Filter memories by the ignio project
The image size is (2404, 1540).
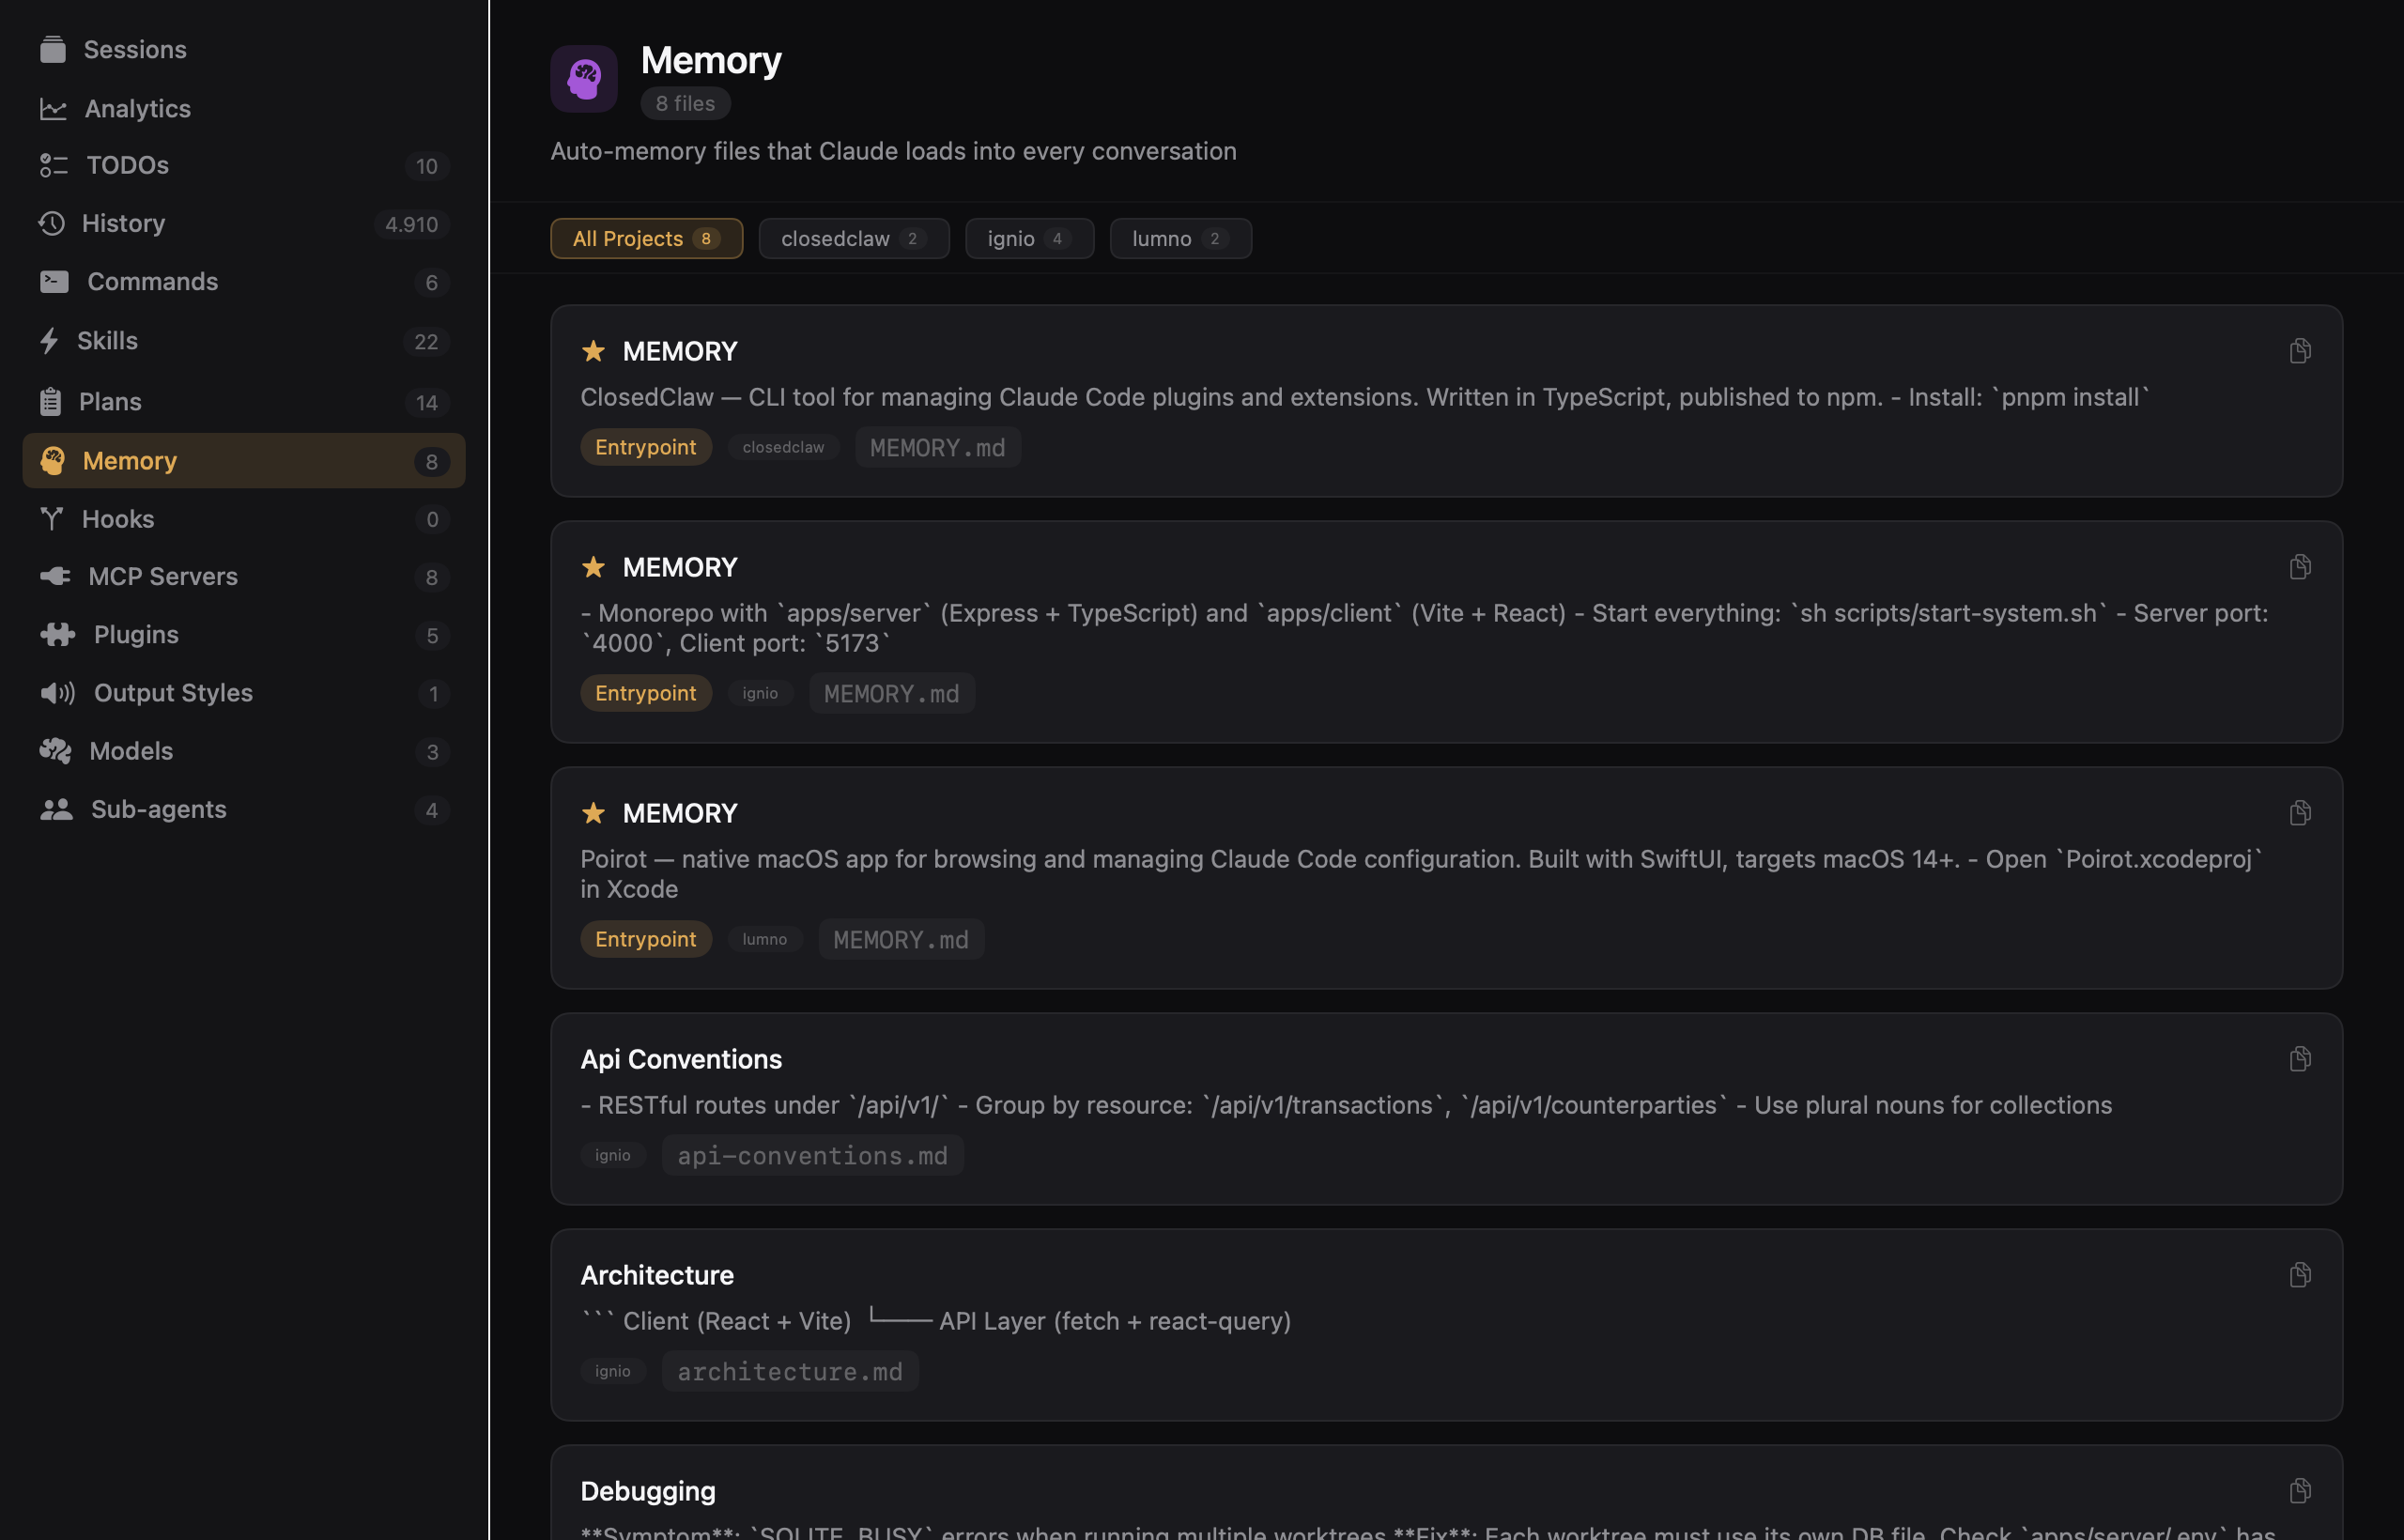[1029, 238]
